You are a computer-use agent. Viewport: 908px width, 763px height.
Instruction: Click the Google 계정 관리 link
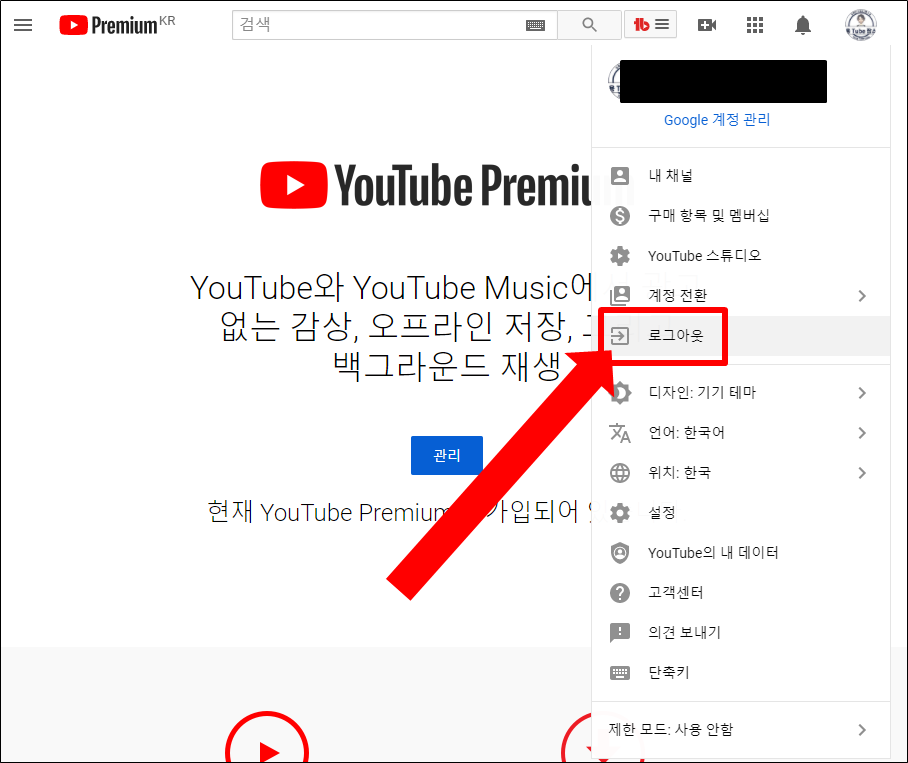(717, 120)
